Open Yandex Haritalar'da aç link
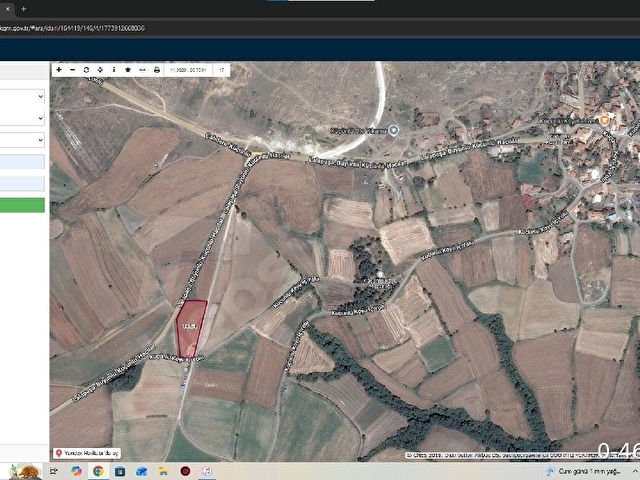640x480 pixels. pos(87,453)
